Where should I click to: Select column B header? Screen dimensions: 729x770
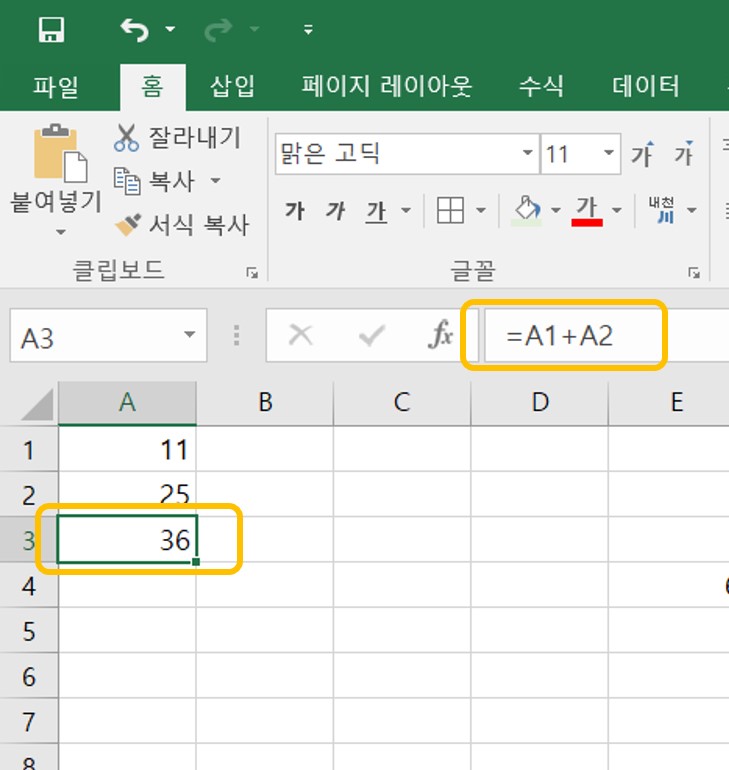(265, 403)
